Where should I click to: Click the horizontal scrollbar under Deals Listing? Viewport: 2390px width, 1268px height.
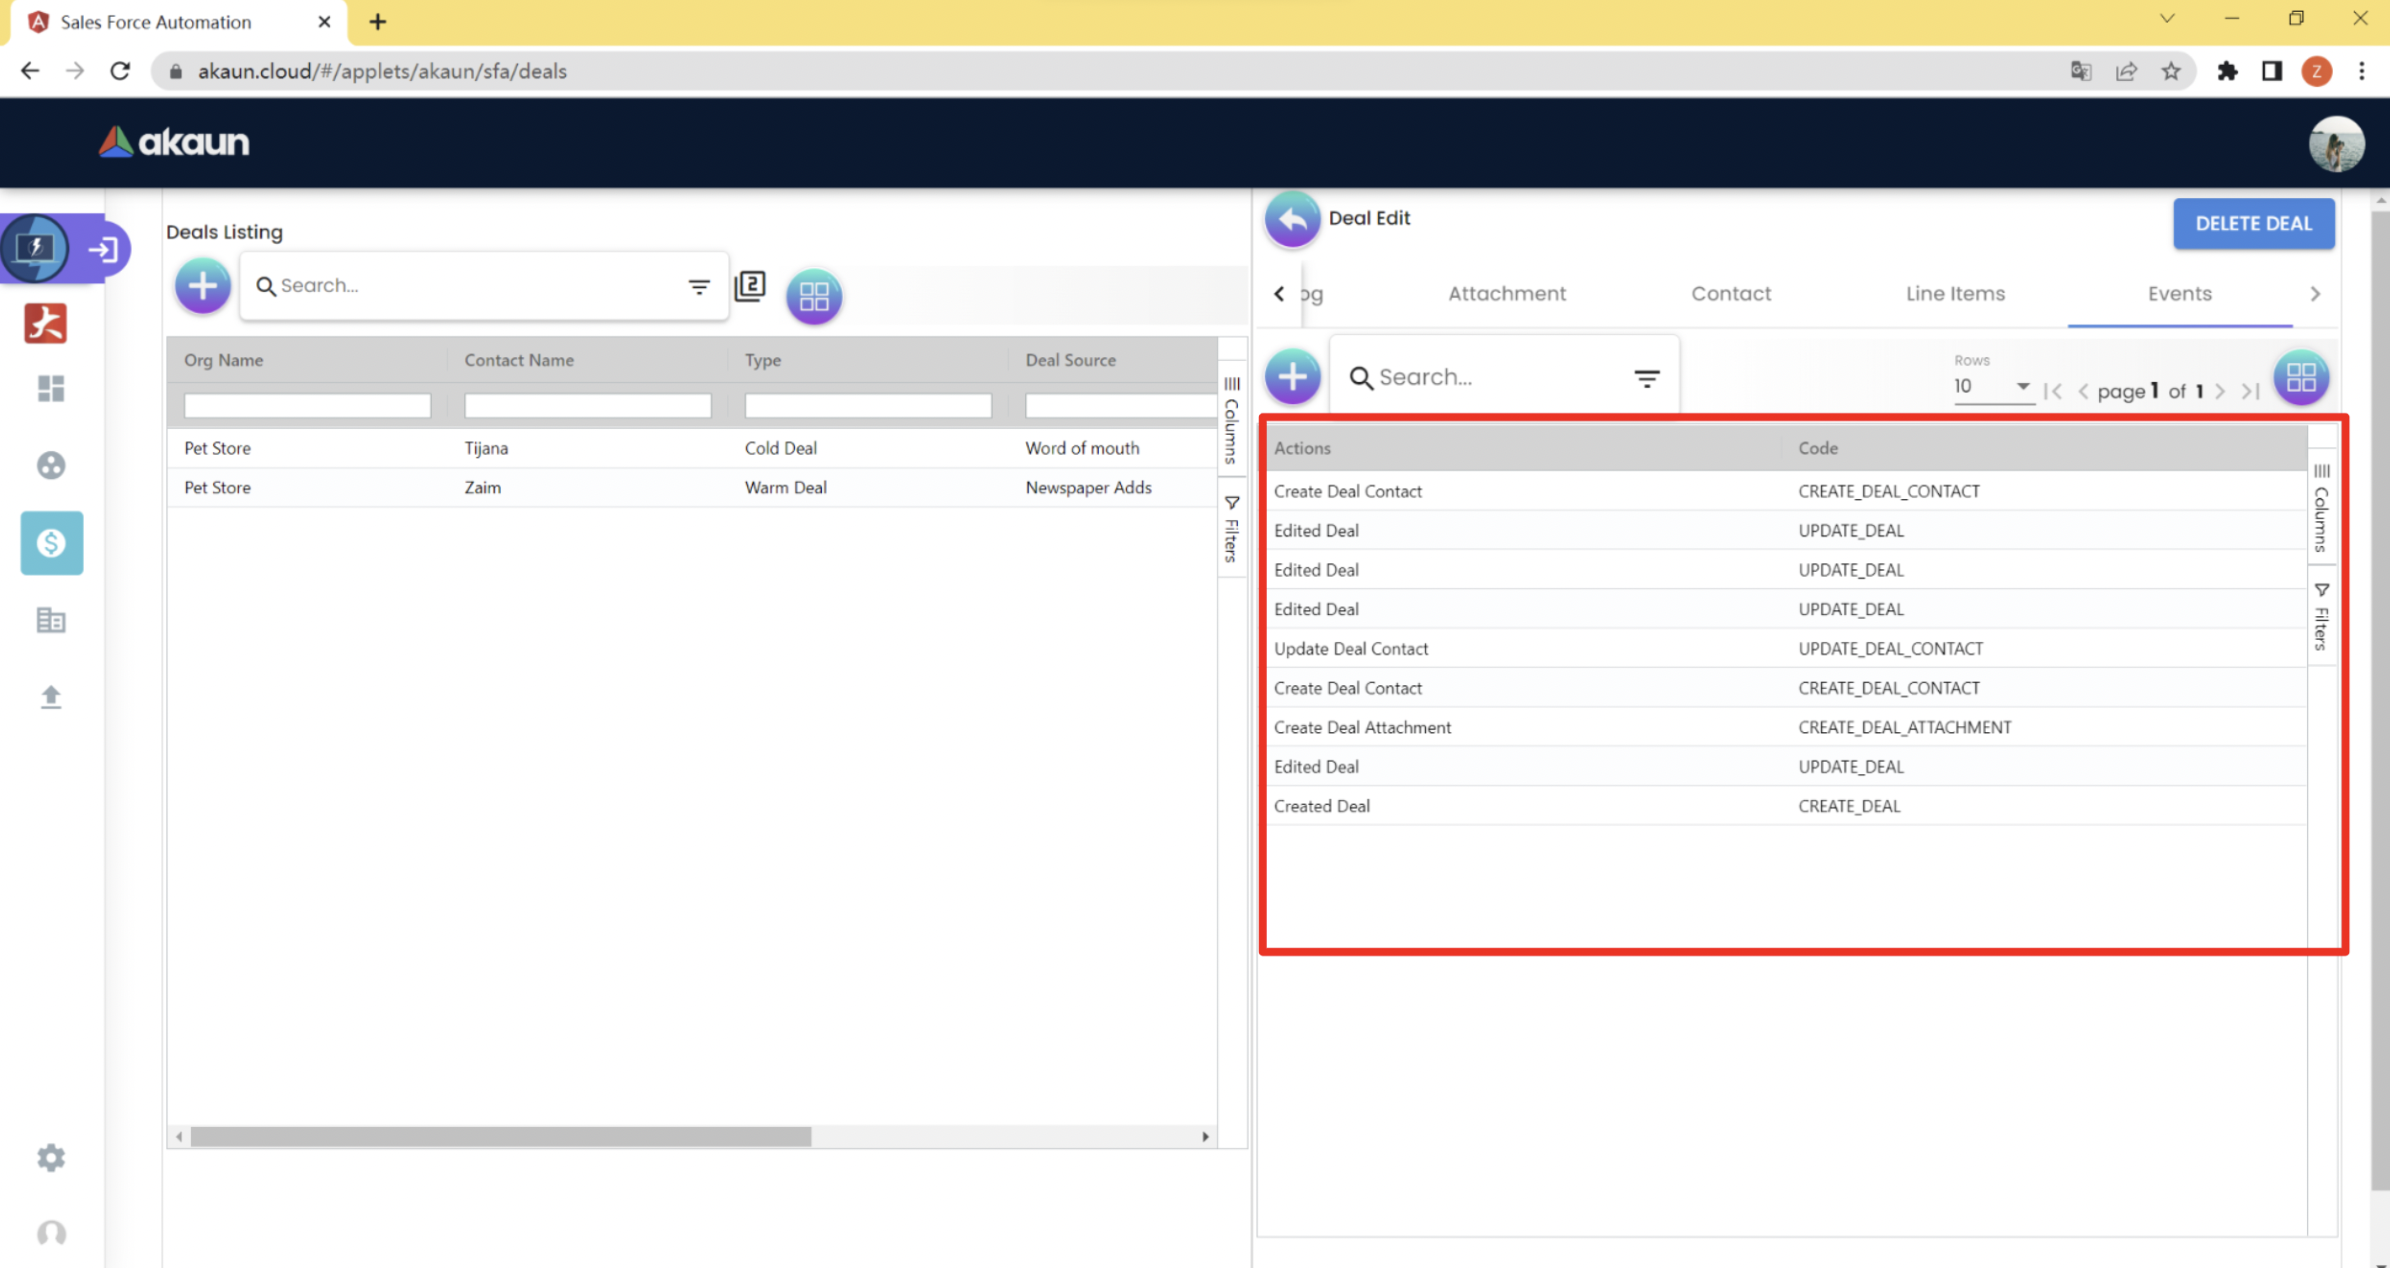(x=500, y=1137)
